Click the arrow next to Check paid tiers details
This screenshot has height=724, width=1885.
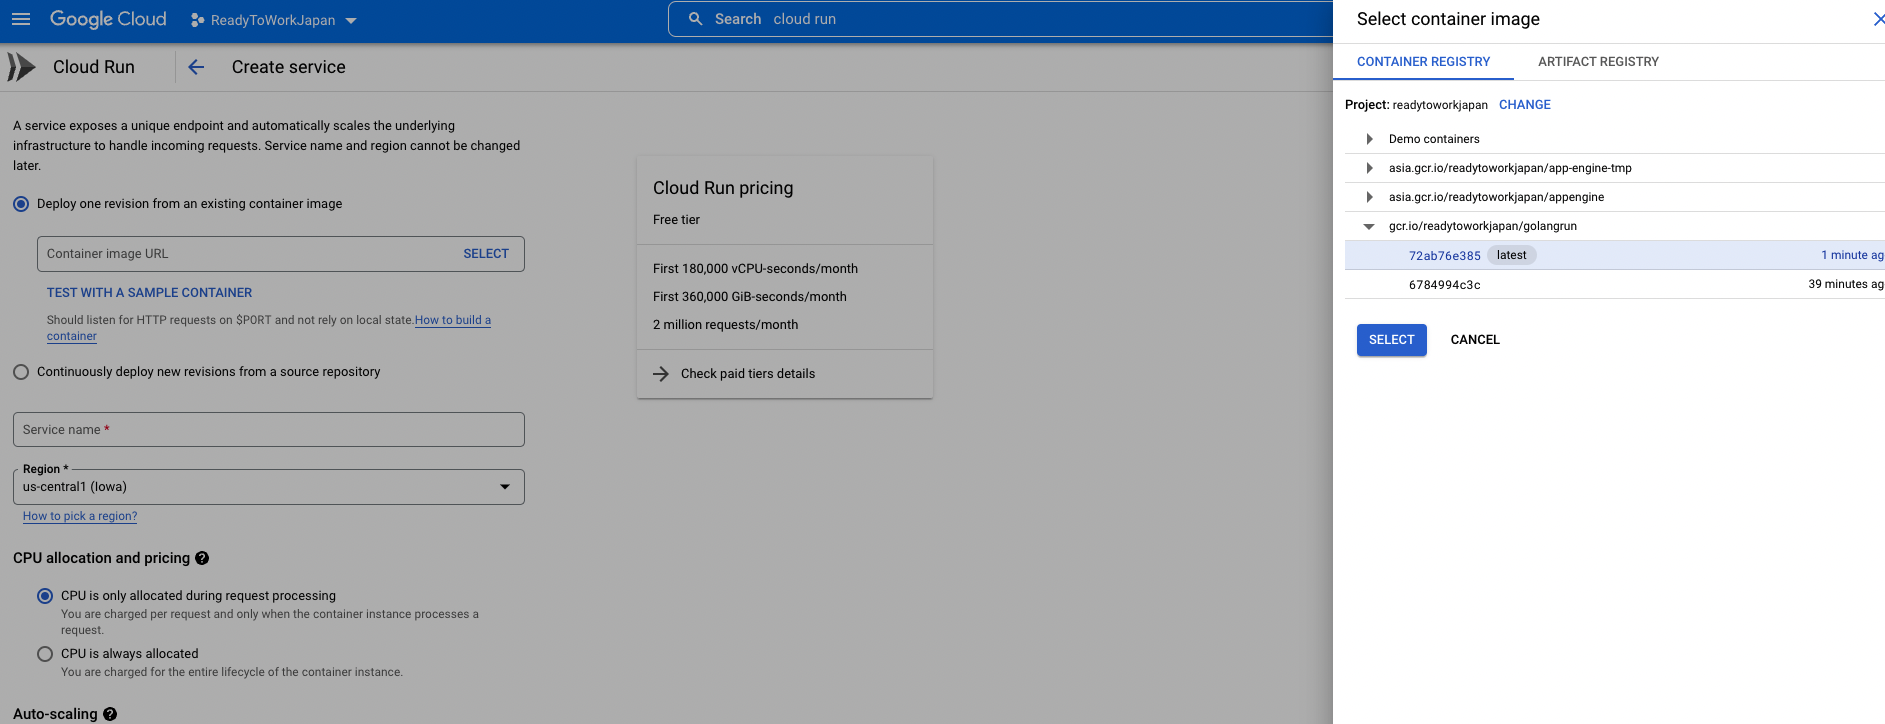(661, 374)
